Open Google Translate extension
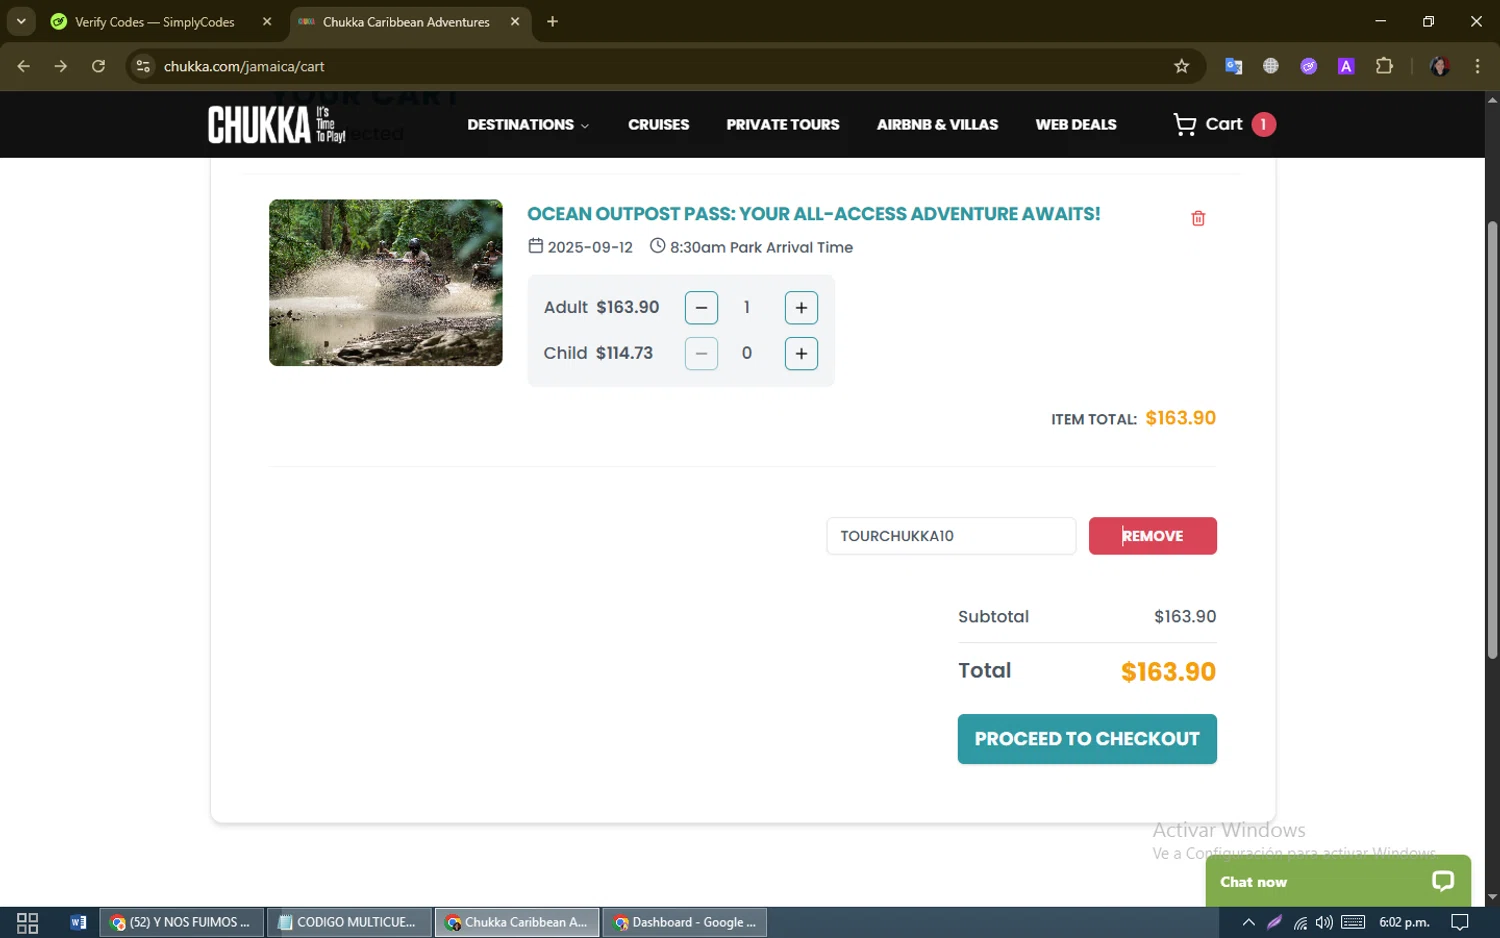 tap(1233, 66)
